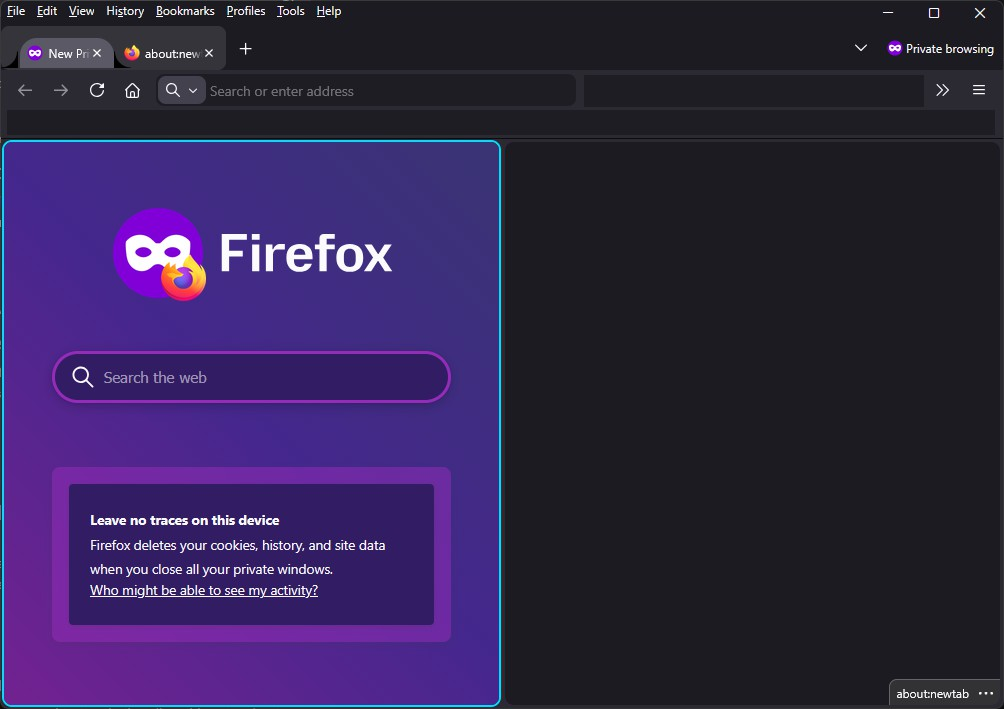Go forward one page
The image size is (1004, 709).
61,90
